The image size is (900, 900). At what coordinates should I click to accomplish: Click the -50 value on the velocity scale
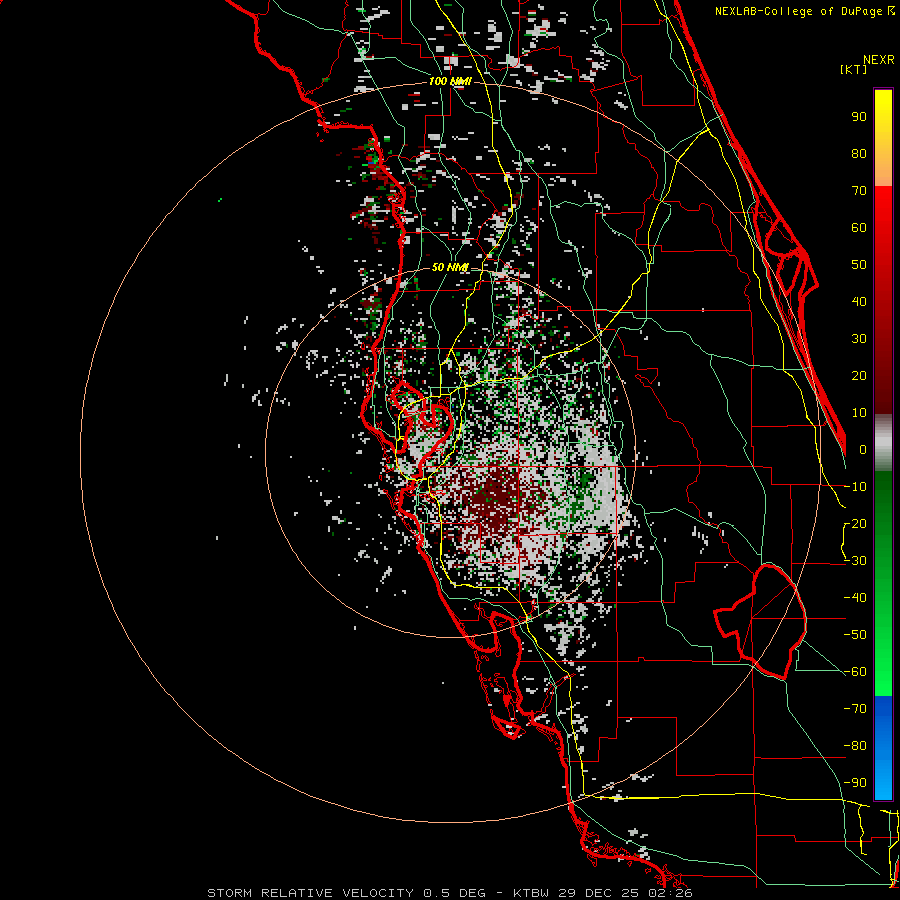[855, 635]
